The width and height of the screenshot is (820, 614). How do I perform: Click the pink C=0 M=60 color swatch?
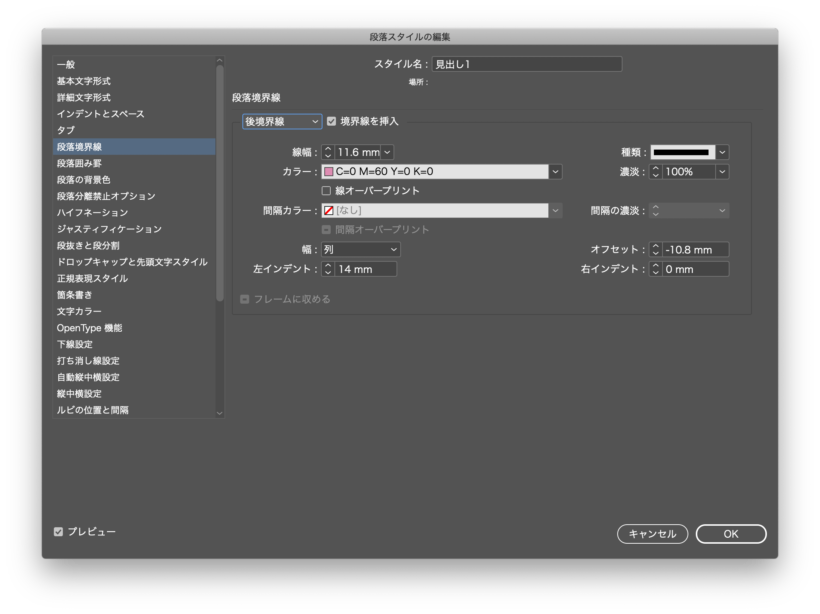point(328,172)
